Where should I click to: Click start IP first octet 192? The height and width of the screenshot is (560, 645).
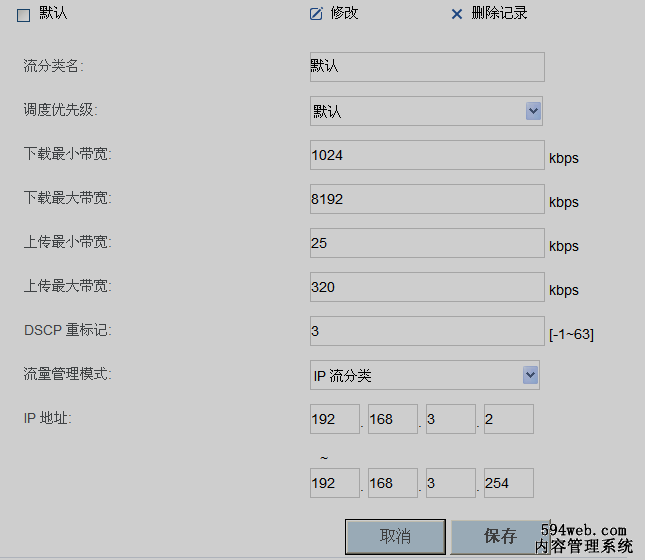pyautogui.click(x=335, y=419)
